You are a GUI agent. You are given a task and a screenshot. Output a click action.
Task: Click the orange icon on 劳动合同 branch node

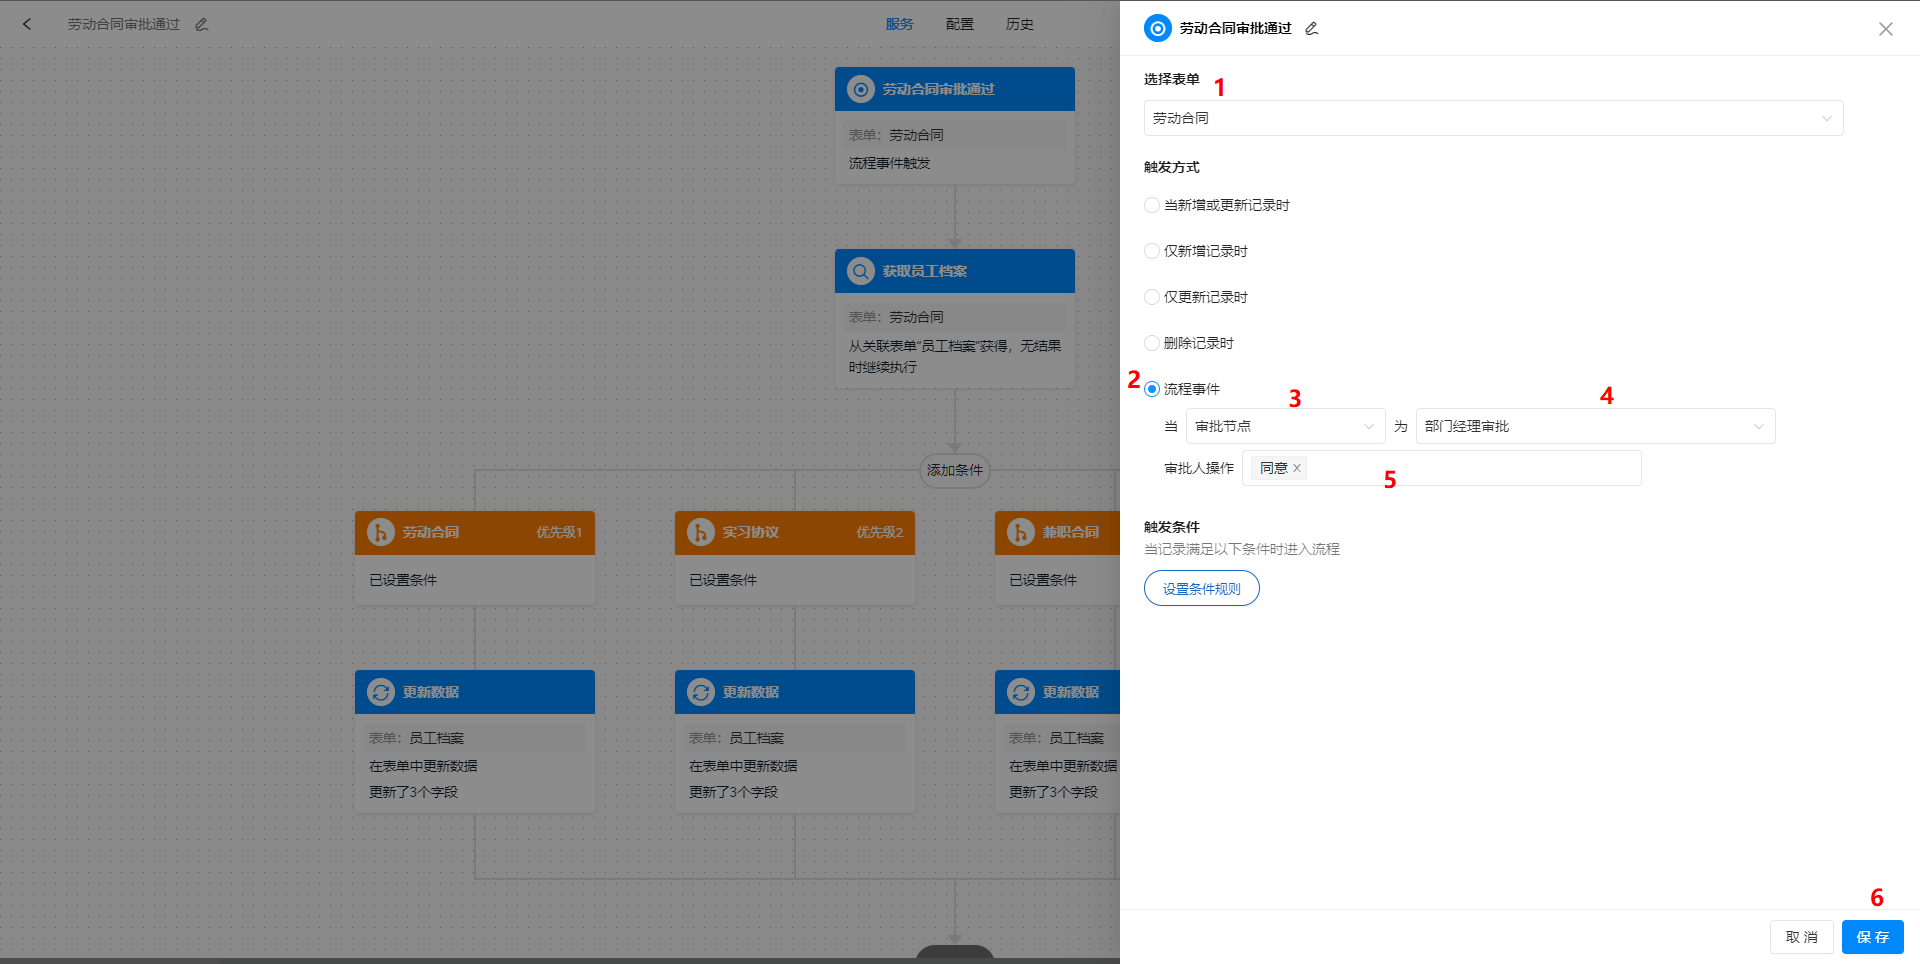381,532
